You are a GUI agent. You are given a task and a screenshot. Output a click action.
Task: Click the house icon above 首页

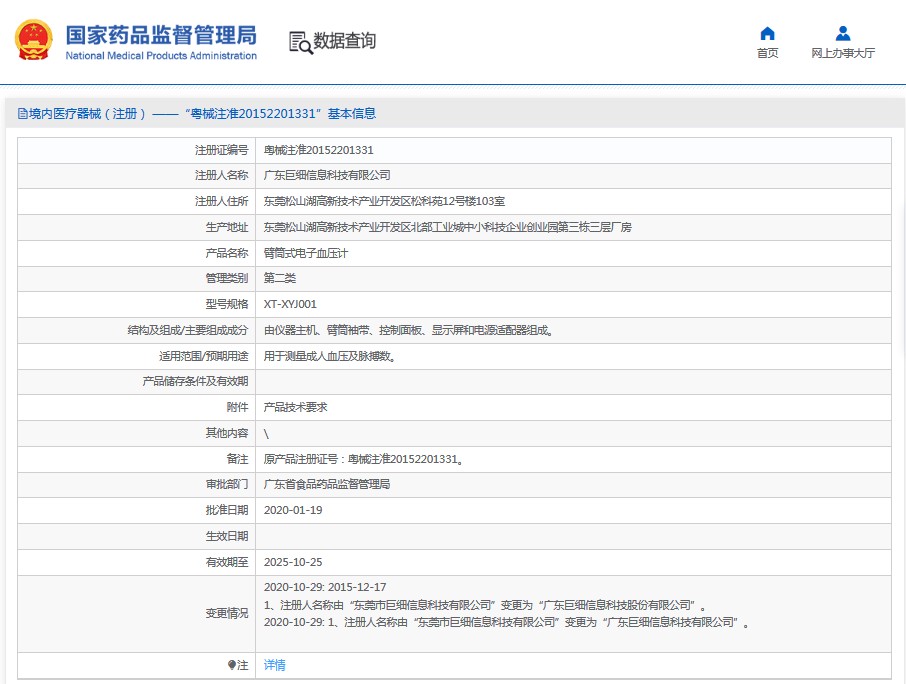[x=767, y=33]
